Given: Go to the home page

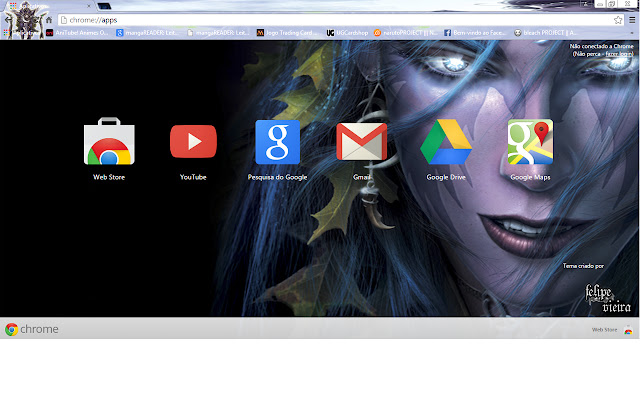Looking at the screenshot, I should tap(49, 20).
